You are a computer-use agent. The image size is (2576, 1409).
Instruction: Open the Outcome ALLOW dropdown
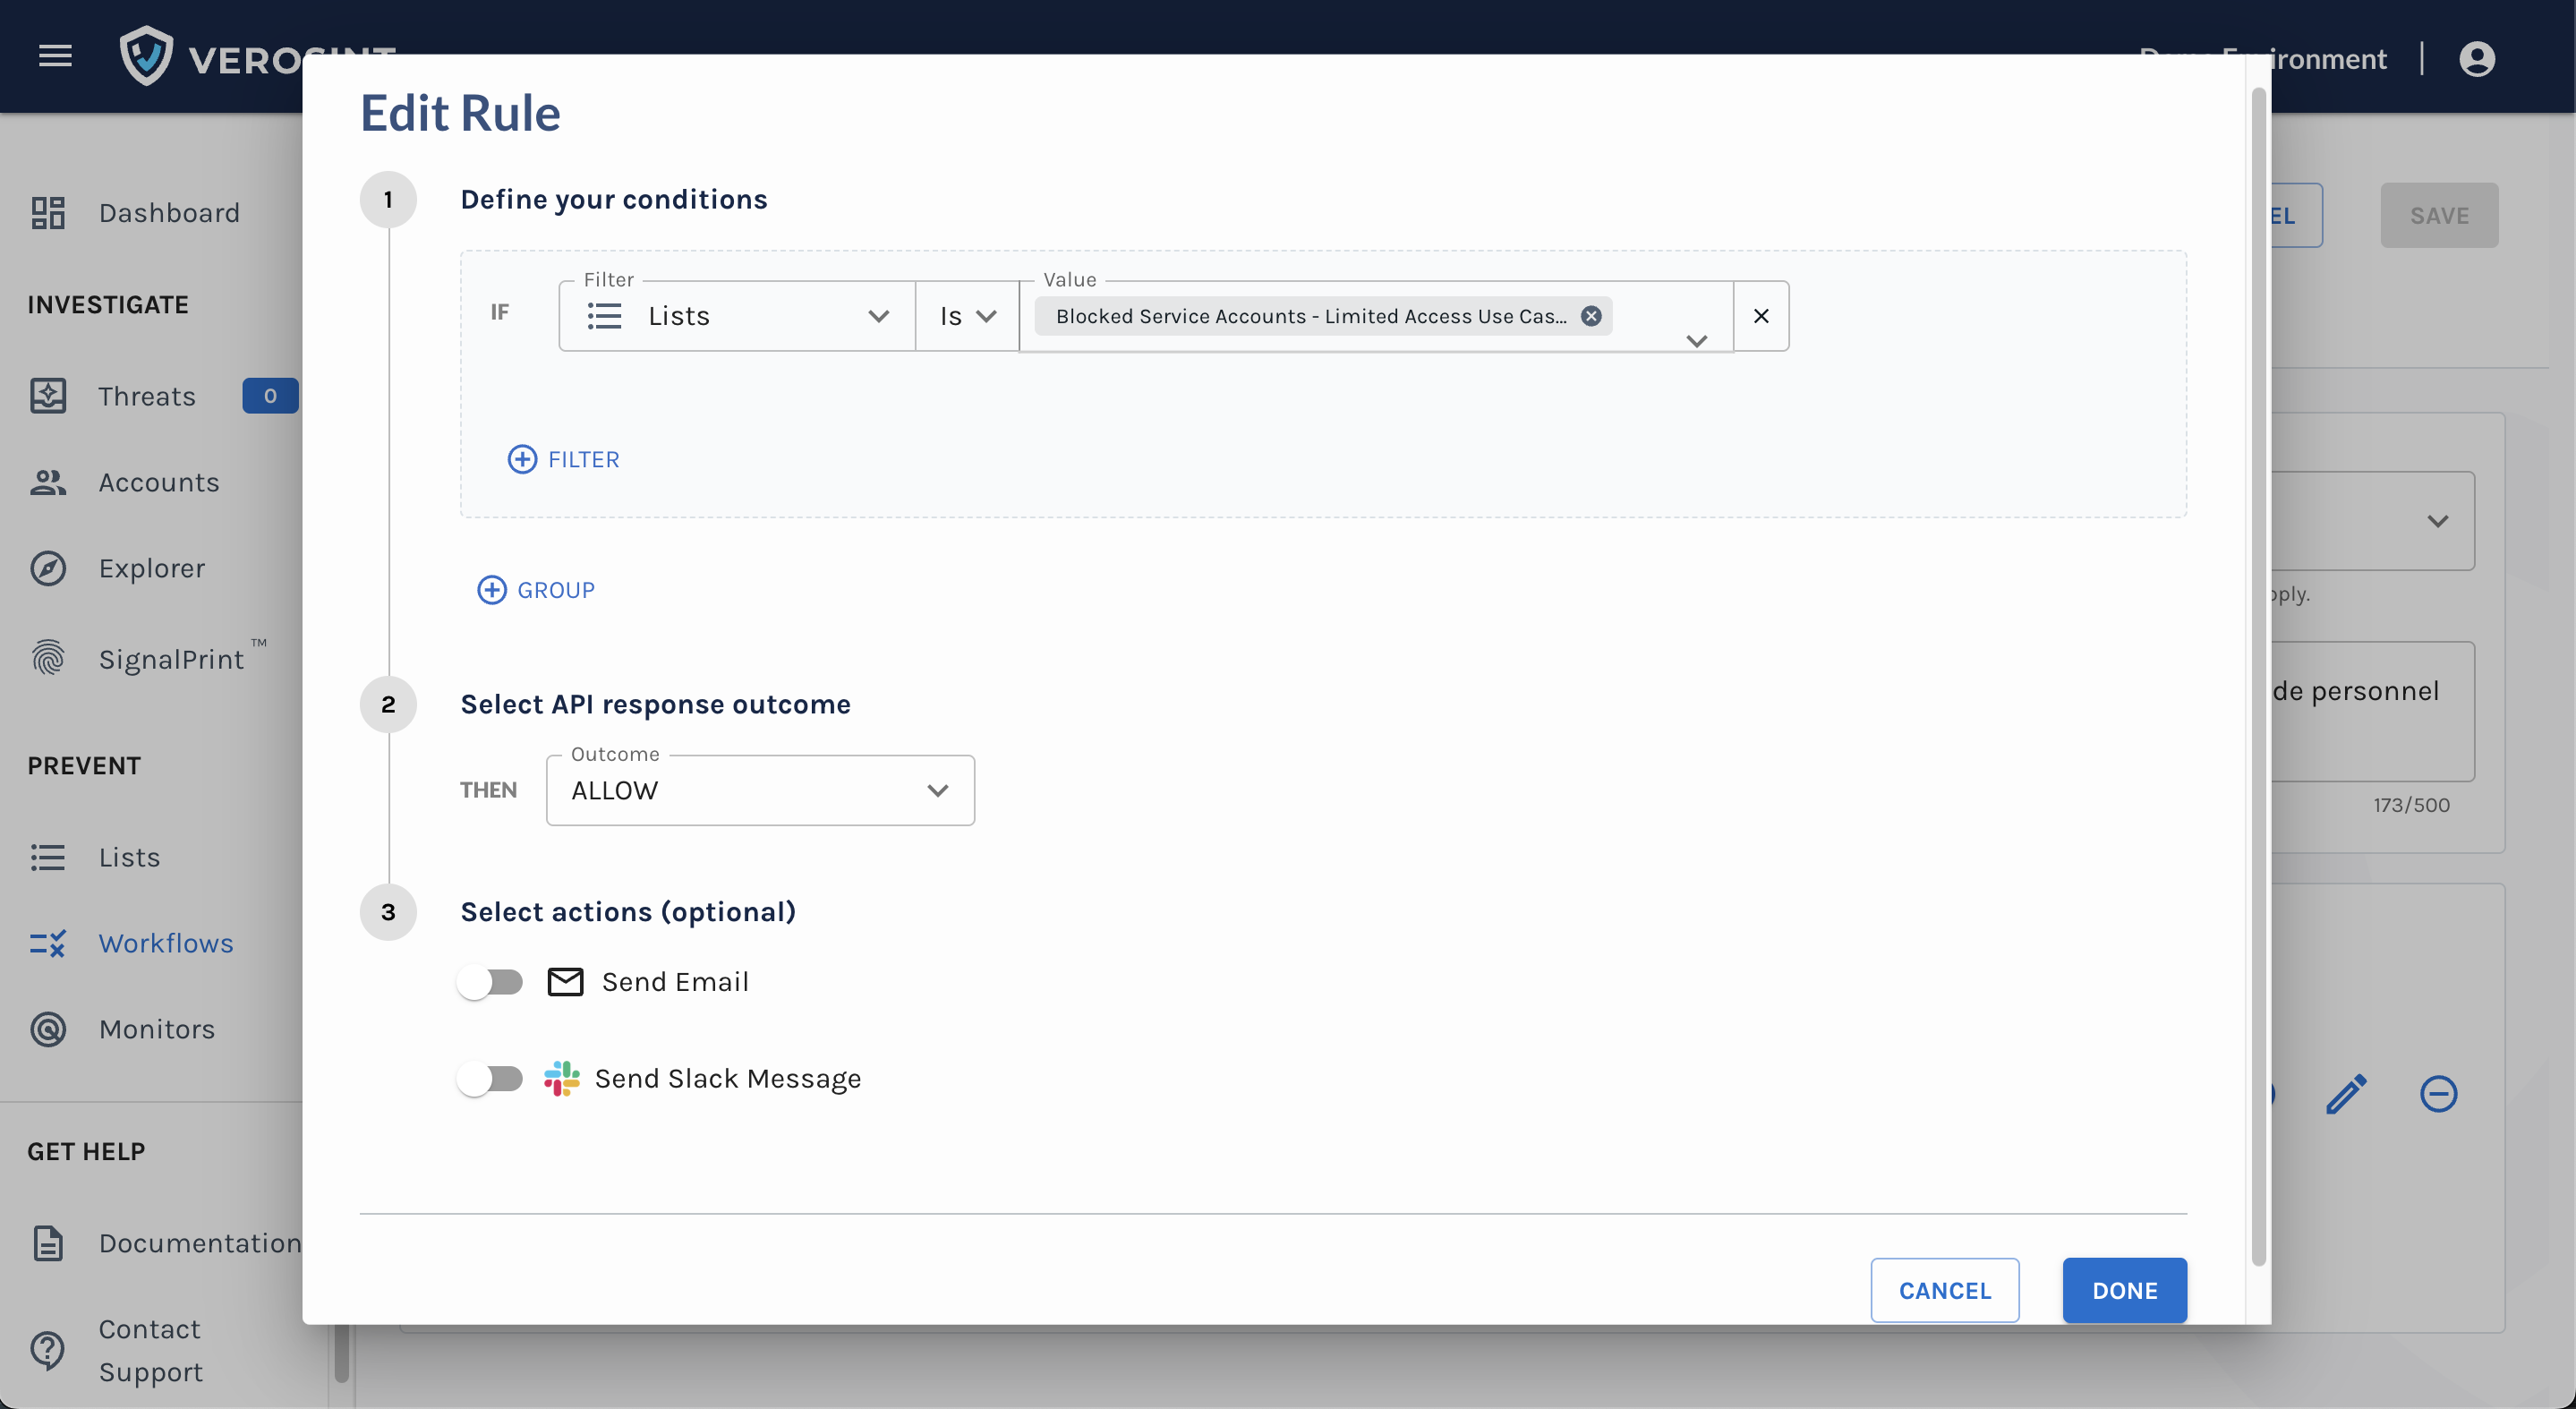760,790
